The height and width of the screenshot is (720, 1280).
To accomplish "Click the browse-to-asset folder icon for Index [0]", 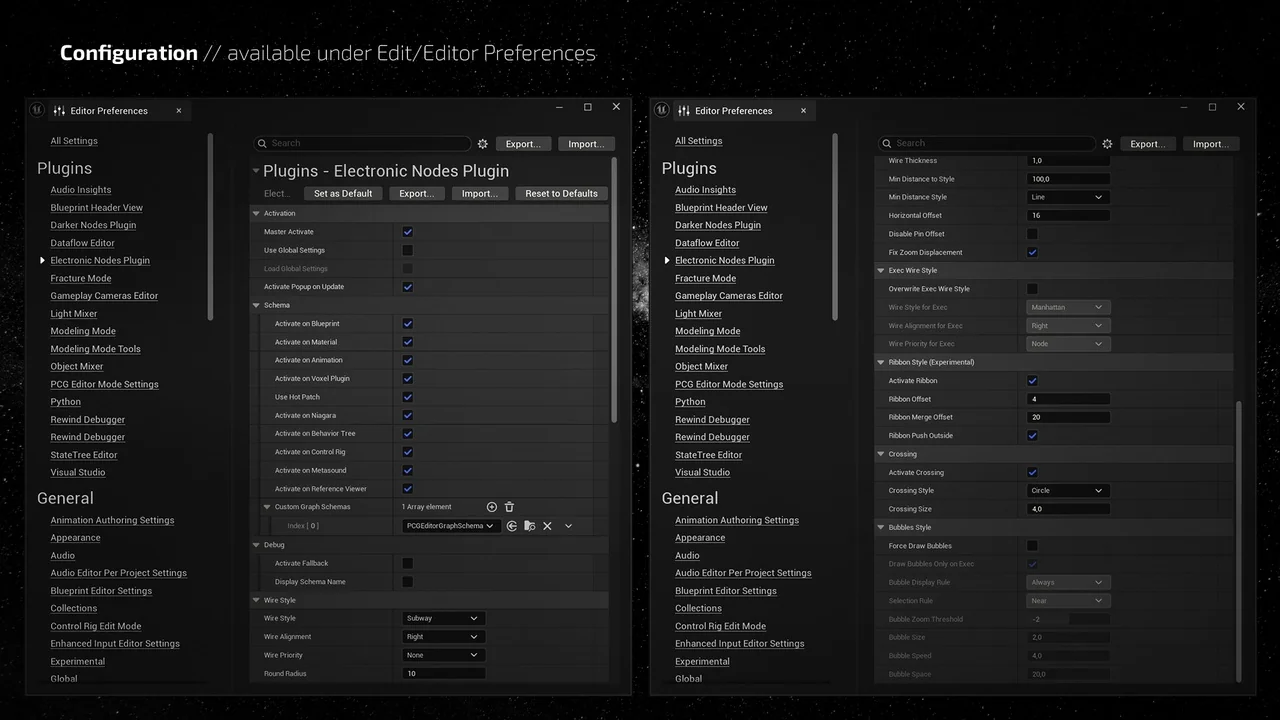I will coord(529,525).
